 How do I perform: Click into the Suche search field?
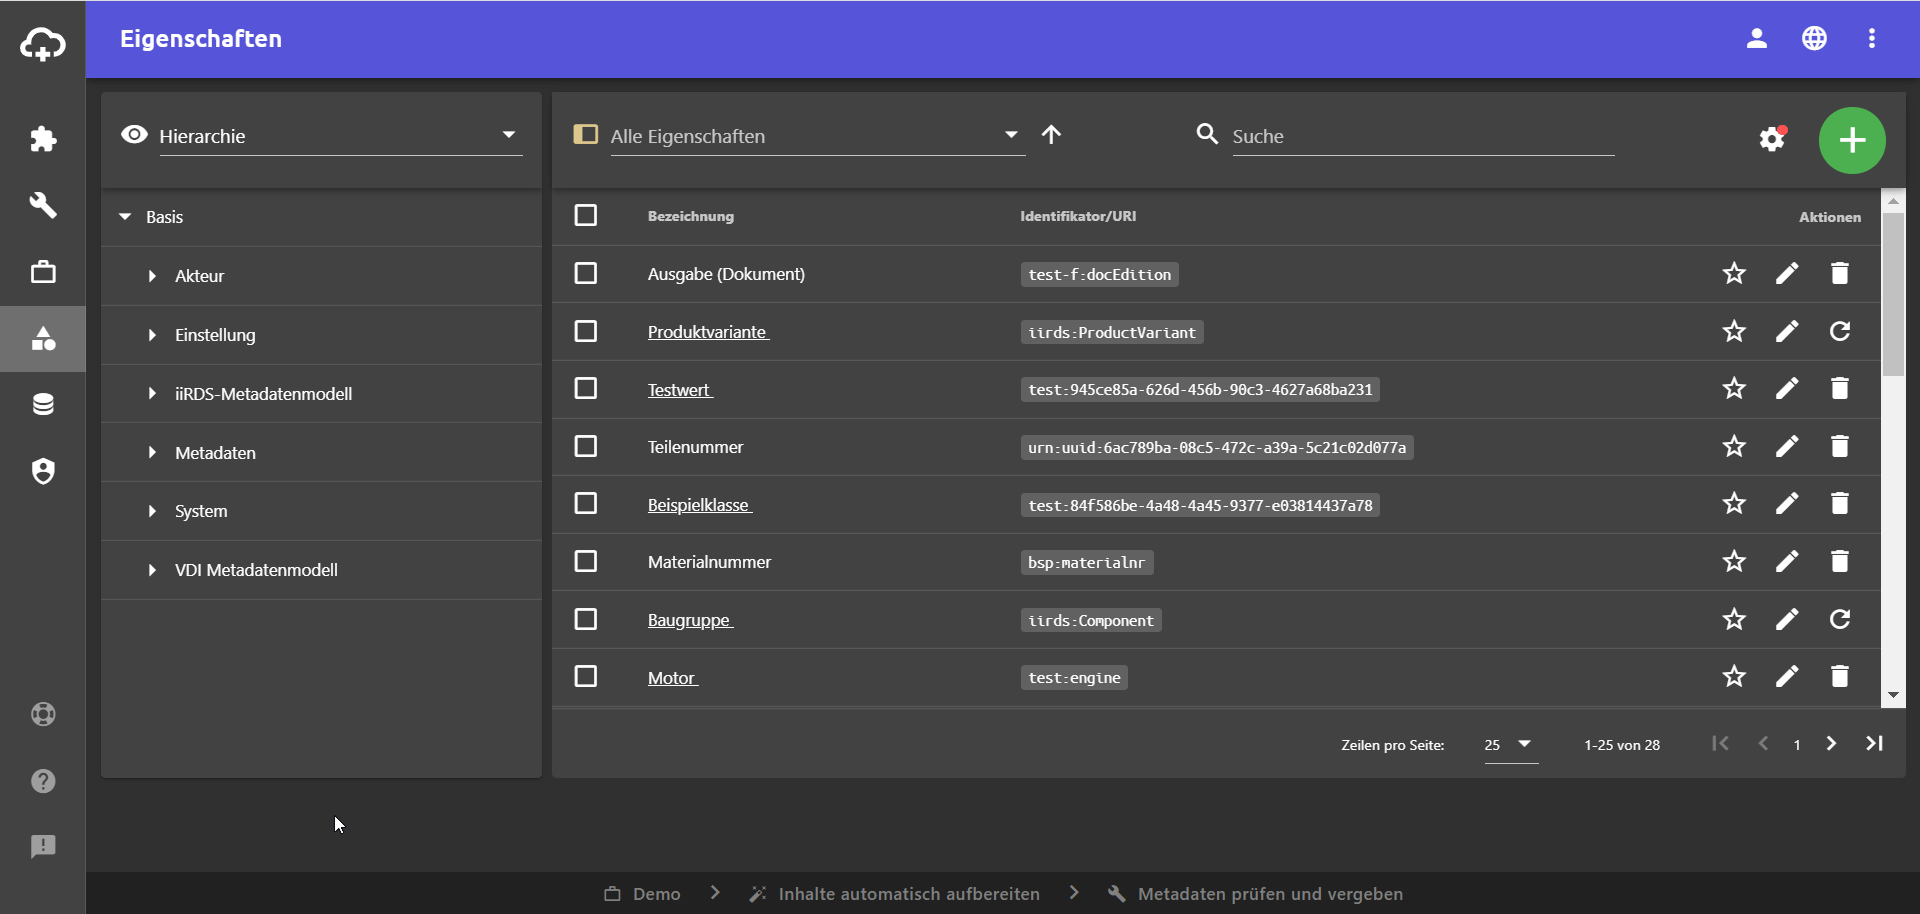[1423, 136]
